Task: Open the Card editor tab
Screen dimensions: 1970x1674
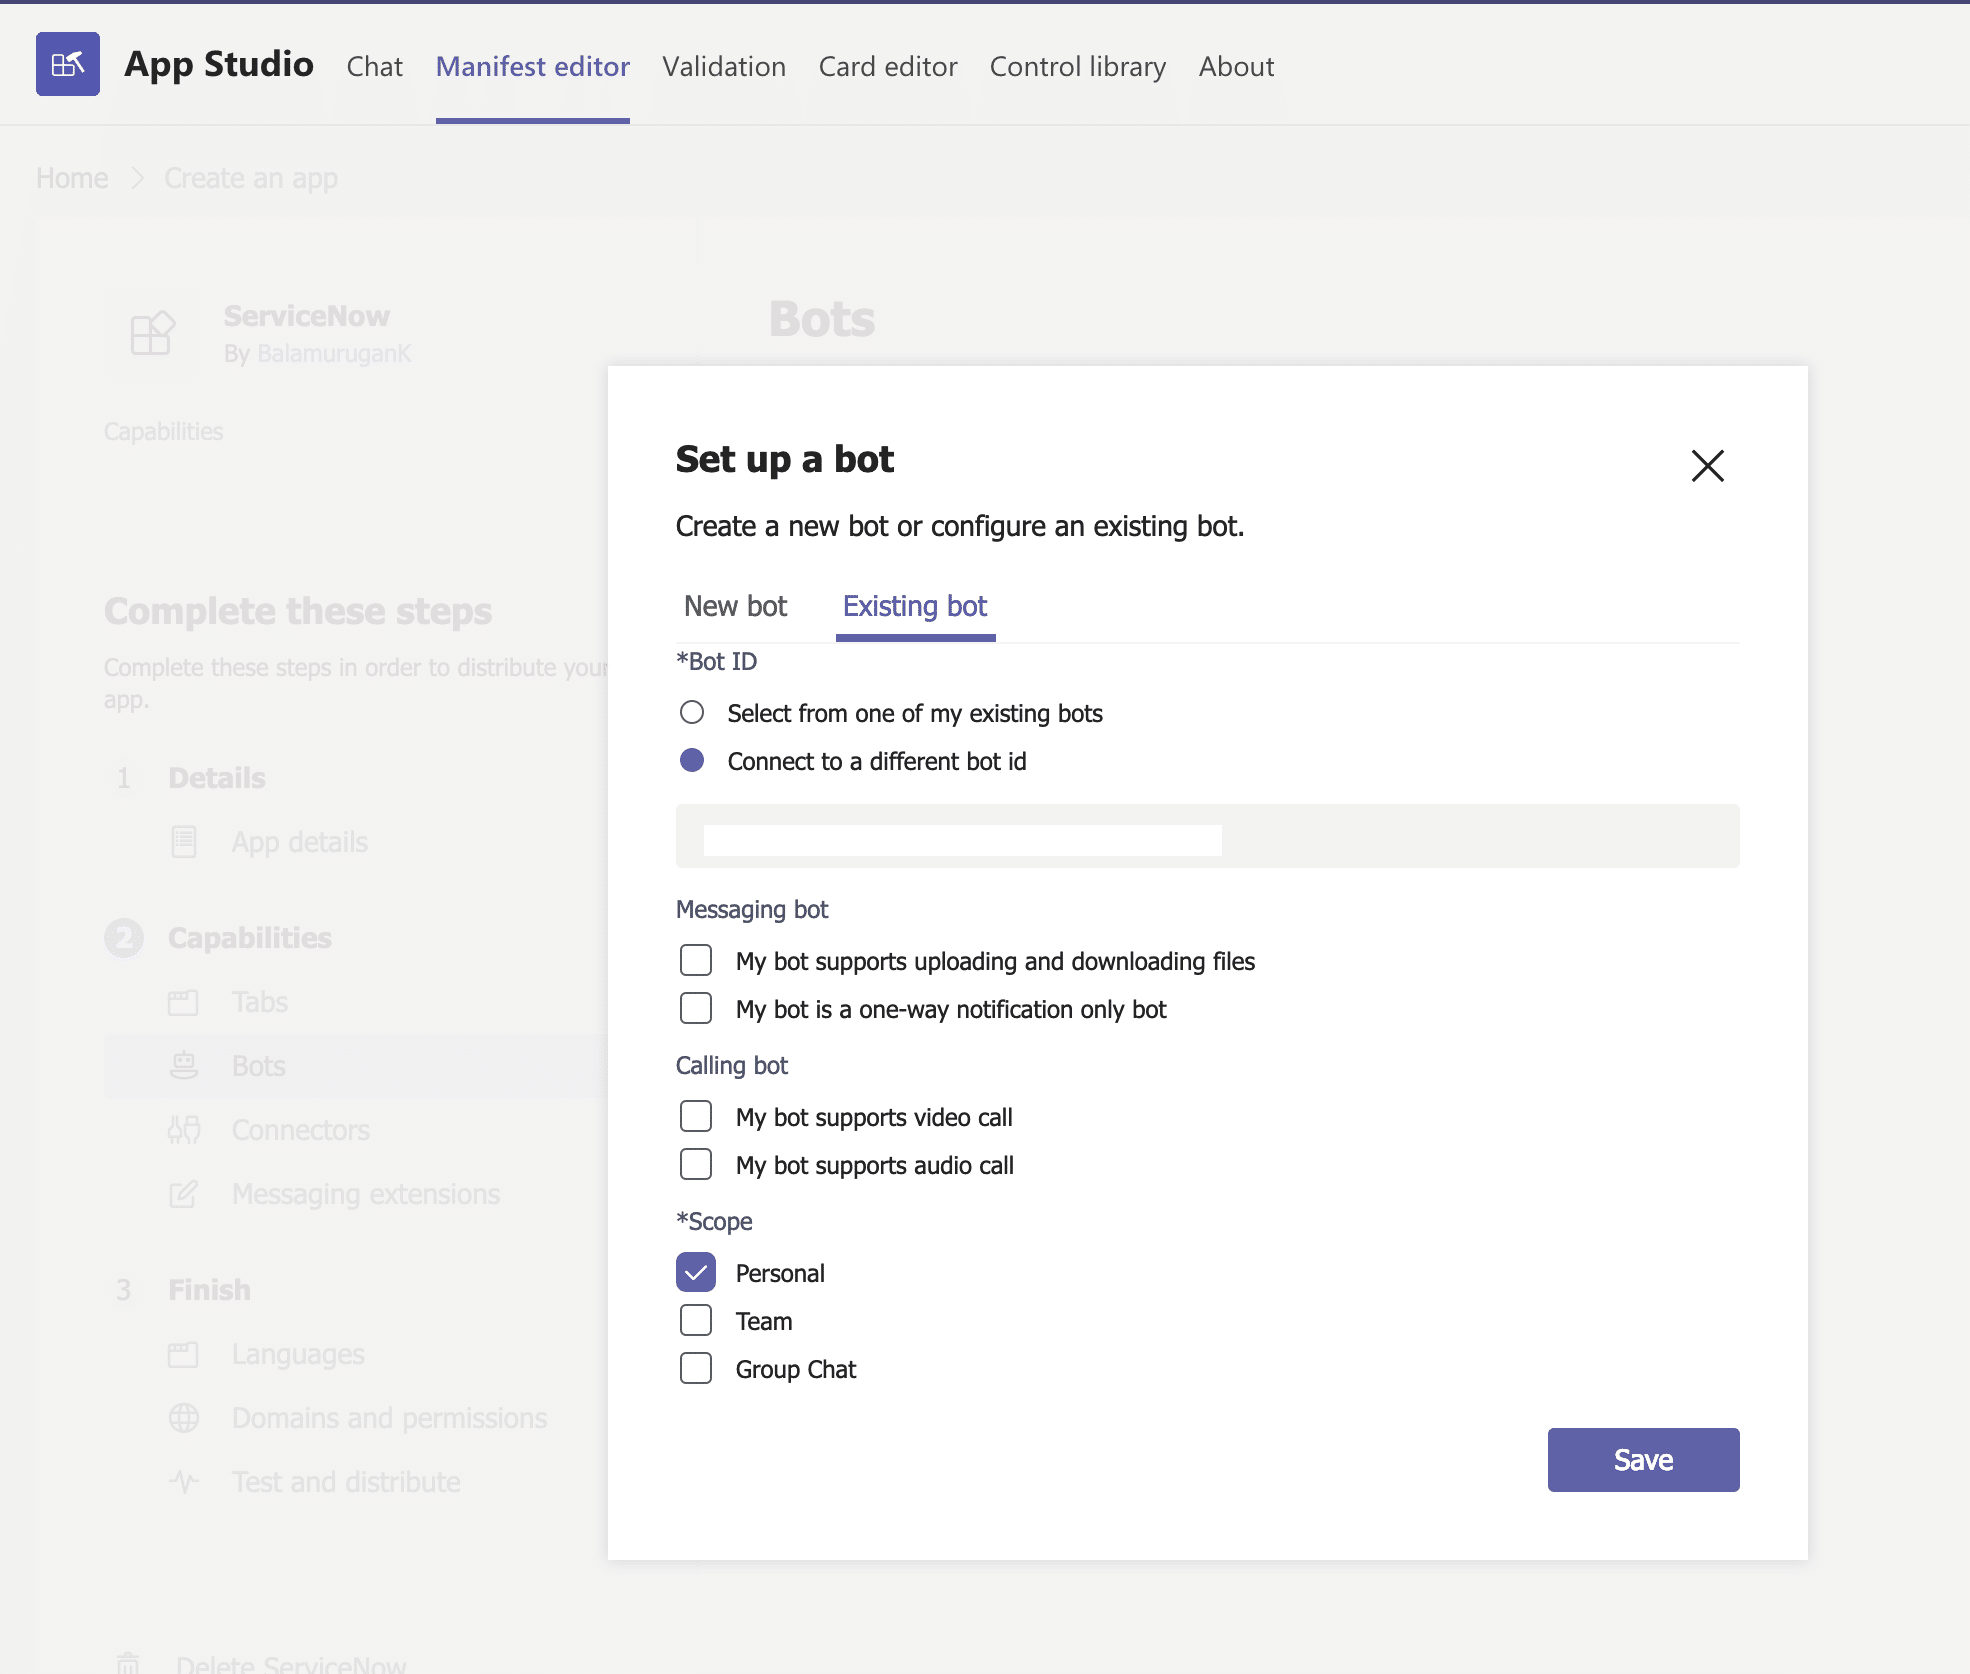Action: click(x=888, y=66)
